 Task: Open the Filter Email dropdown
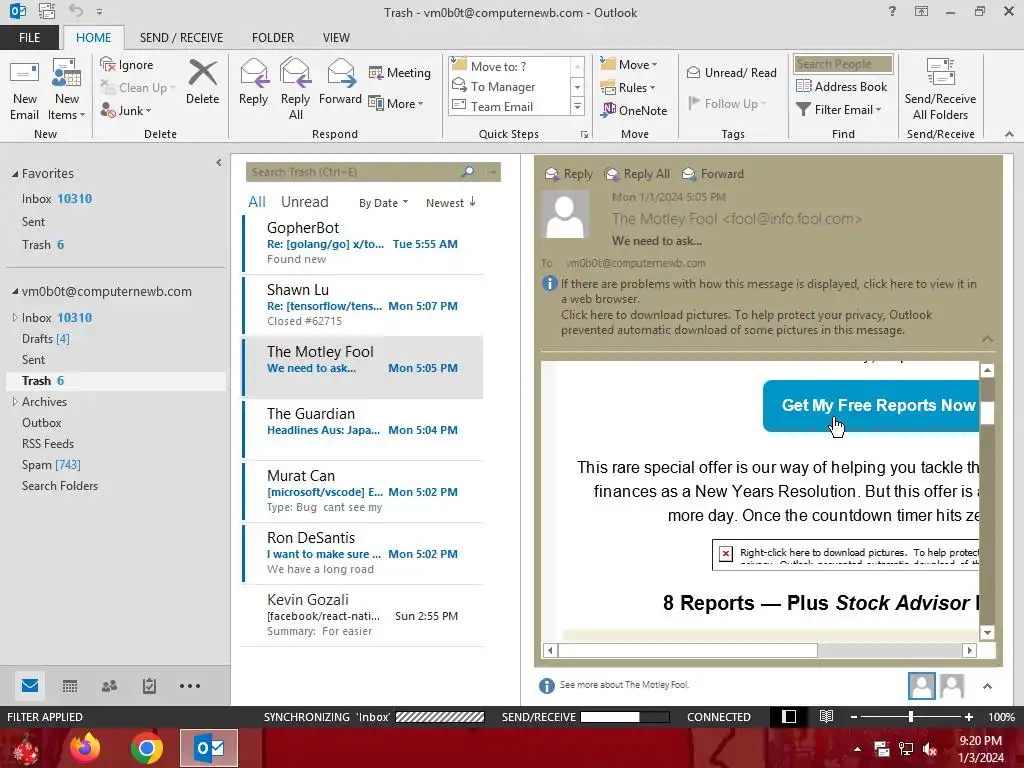click(x=839, y=110)
